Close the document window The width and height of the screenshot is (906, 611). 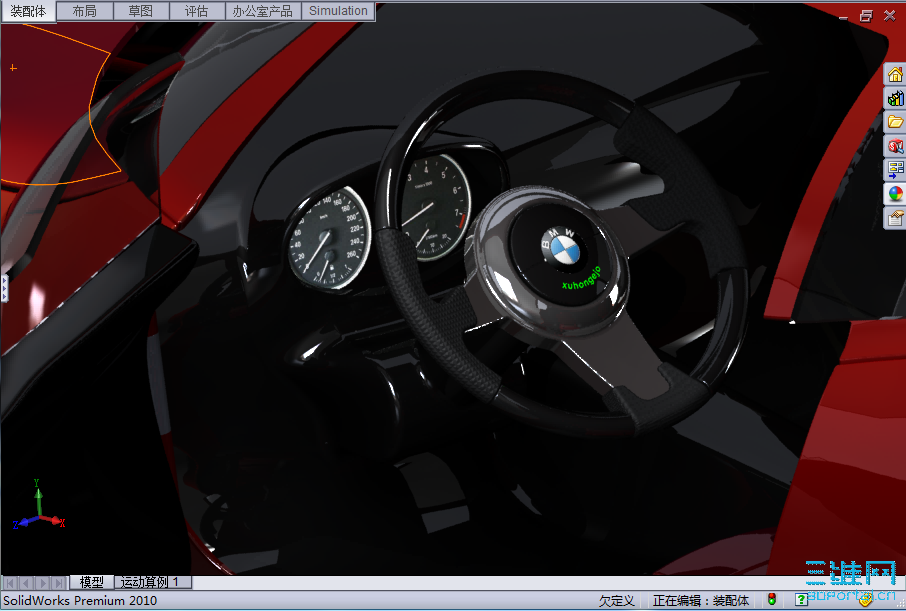tap(890, 16)
